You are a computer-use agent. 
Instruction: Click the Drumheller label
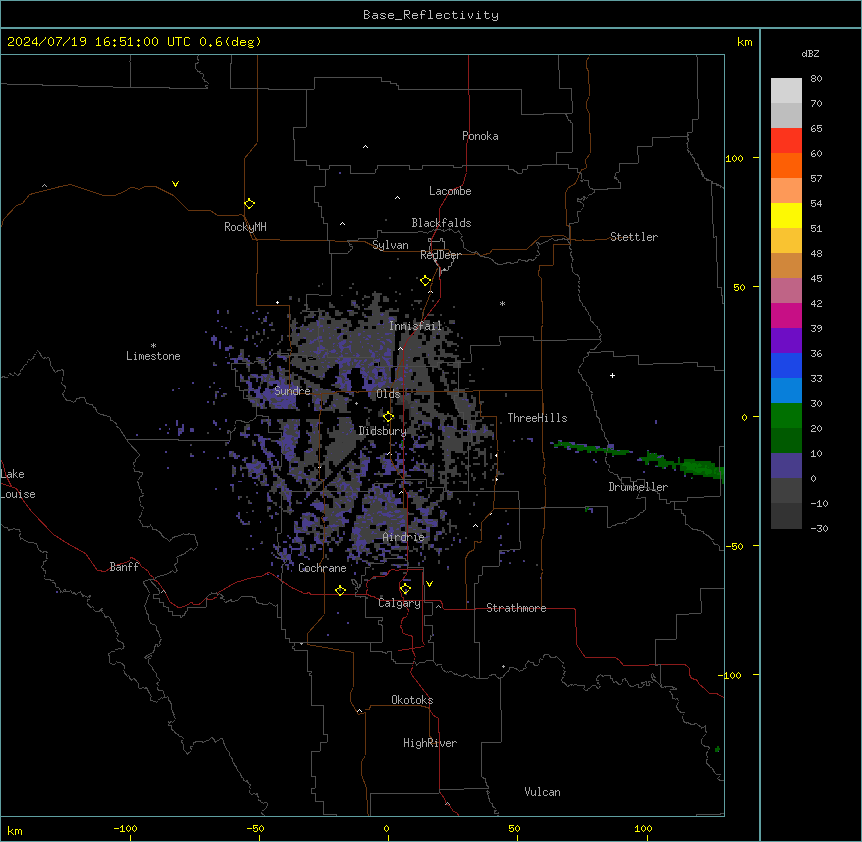[x=638, y=487]
